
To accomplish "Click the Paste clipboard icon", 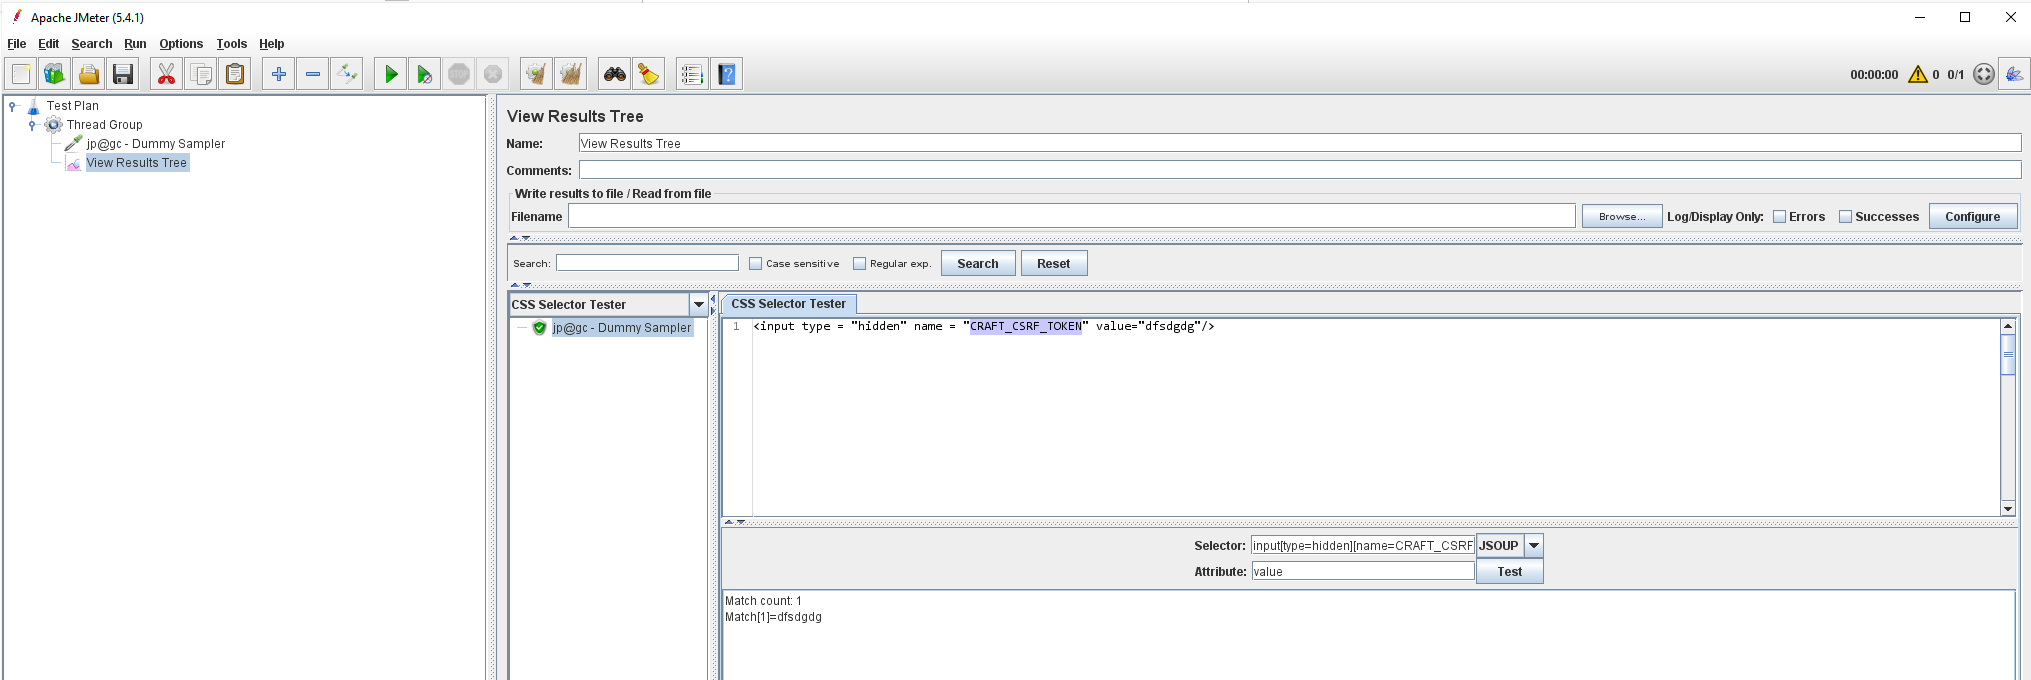I will tap(235, 74).
